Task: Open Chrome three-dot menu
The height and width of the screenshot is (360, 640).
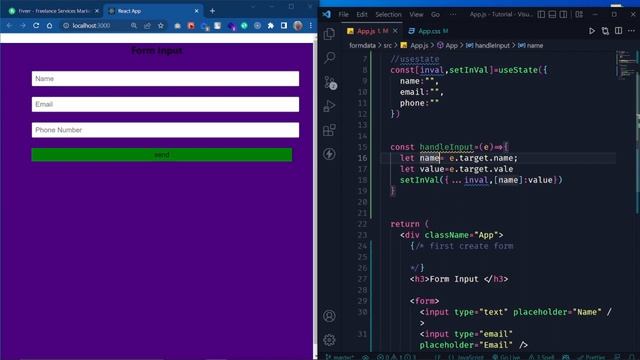Action: (311, 25)
